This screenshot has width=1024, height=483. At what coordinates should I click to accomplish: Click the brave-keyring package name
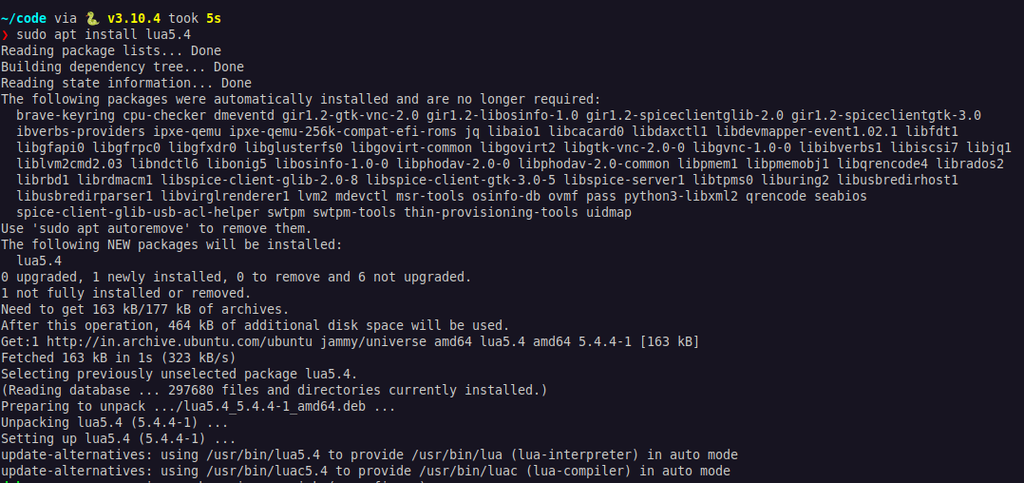click(66, 116)
